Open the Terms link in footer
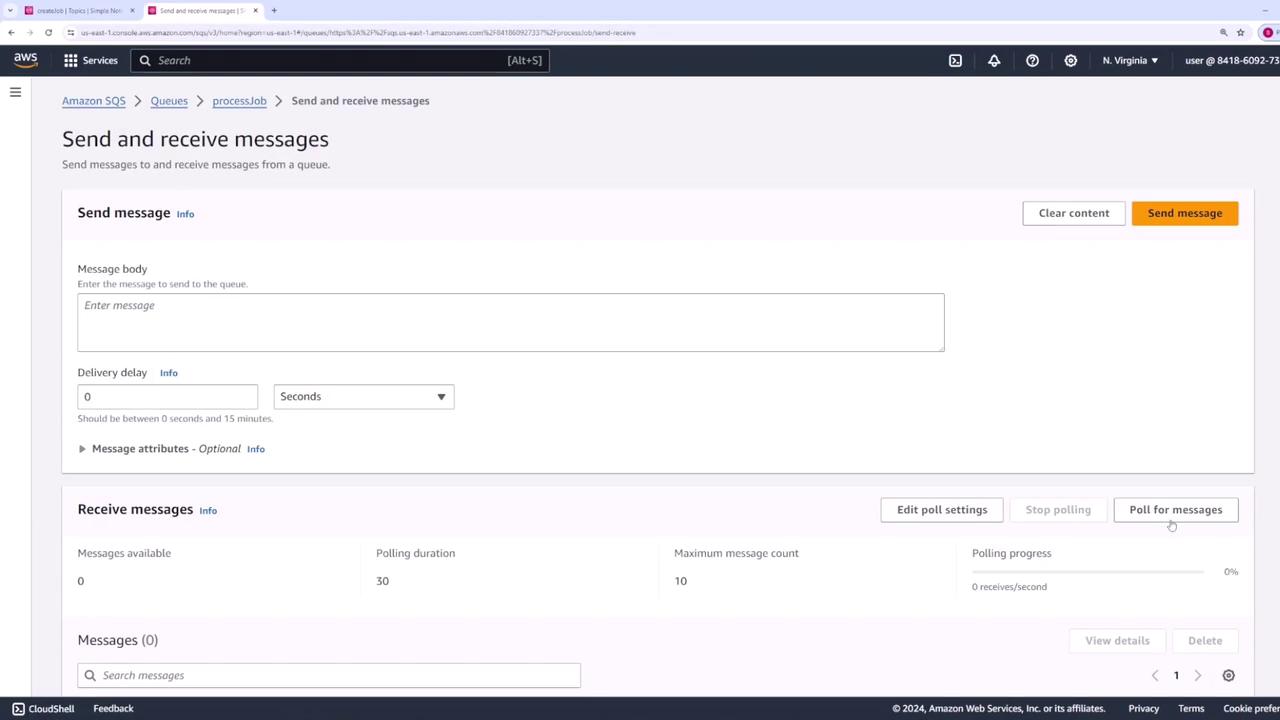 click(1190, 709)
